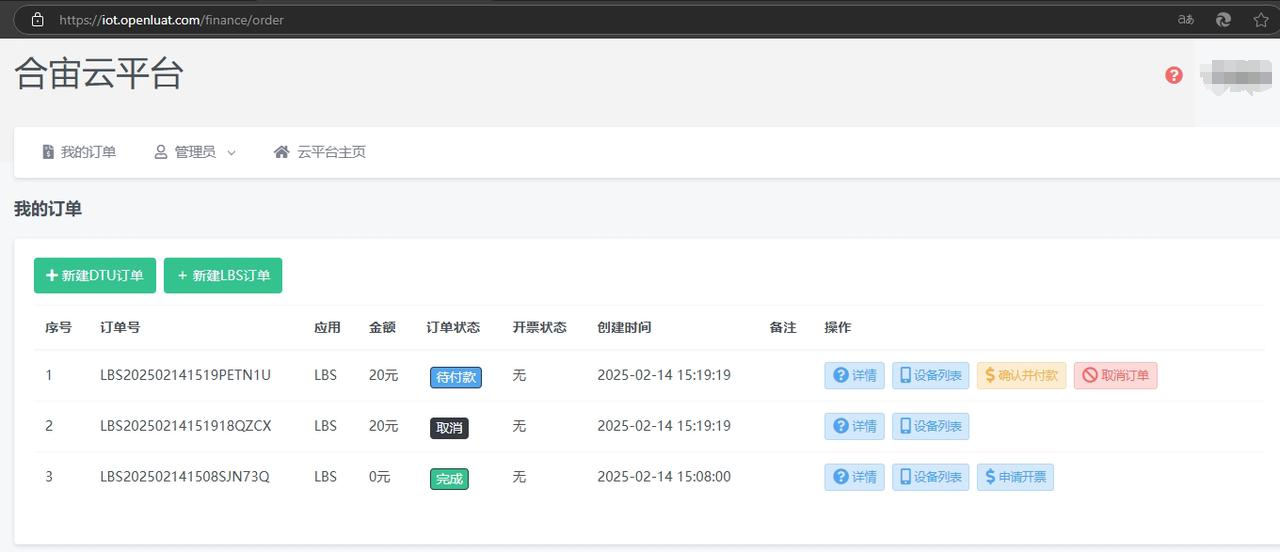Screen dimensions: 1280x552
Task: Open 详情 for order LBS202502141519PETN1U
Action: click(x=855, y=375)
